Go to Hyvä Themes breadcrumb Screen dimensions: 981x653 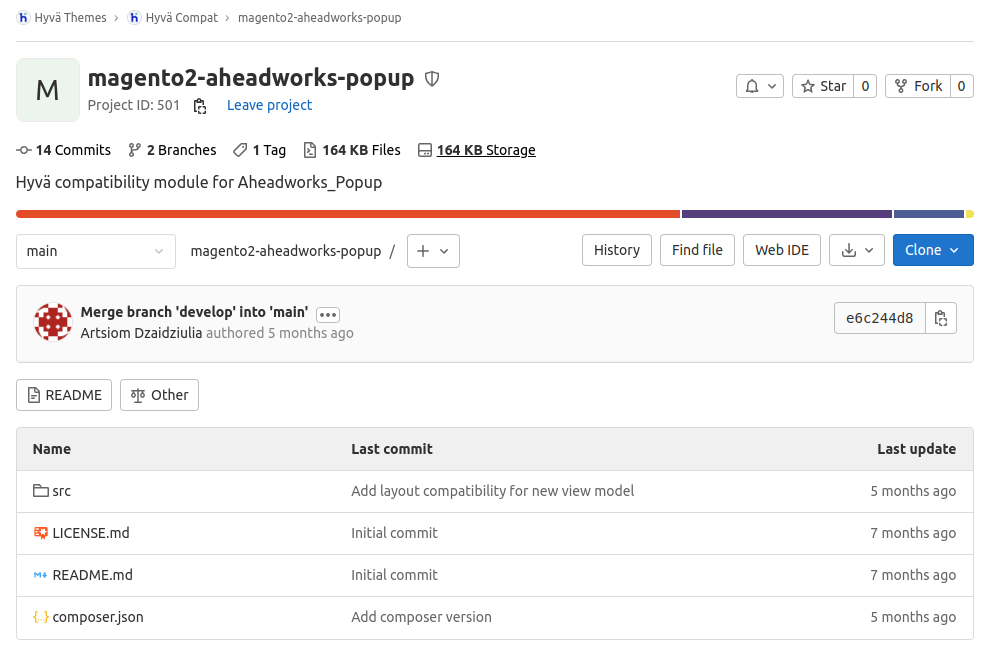[x=70, y=18]
